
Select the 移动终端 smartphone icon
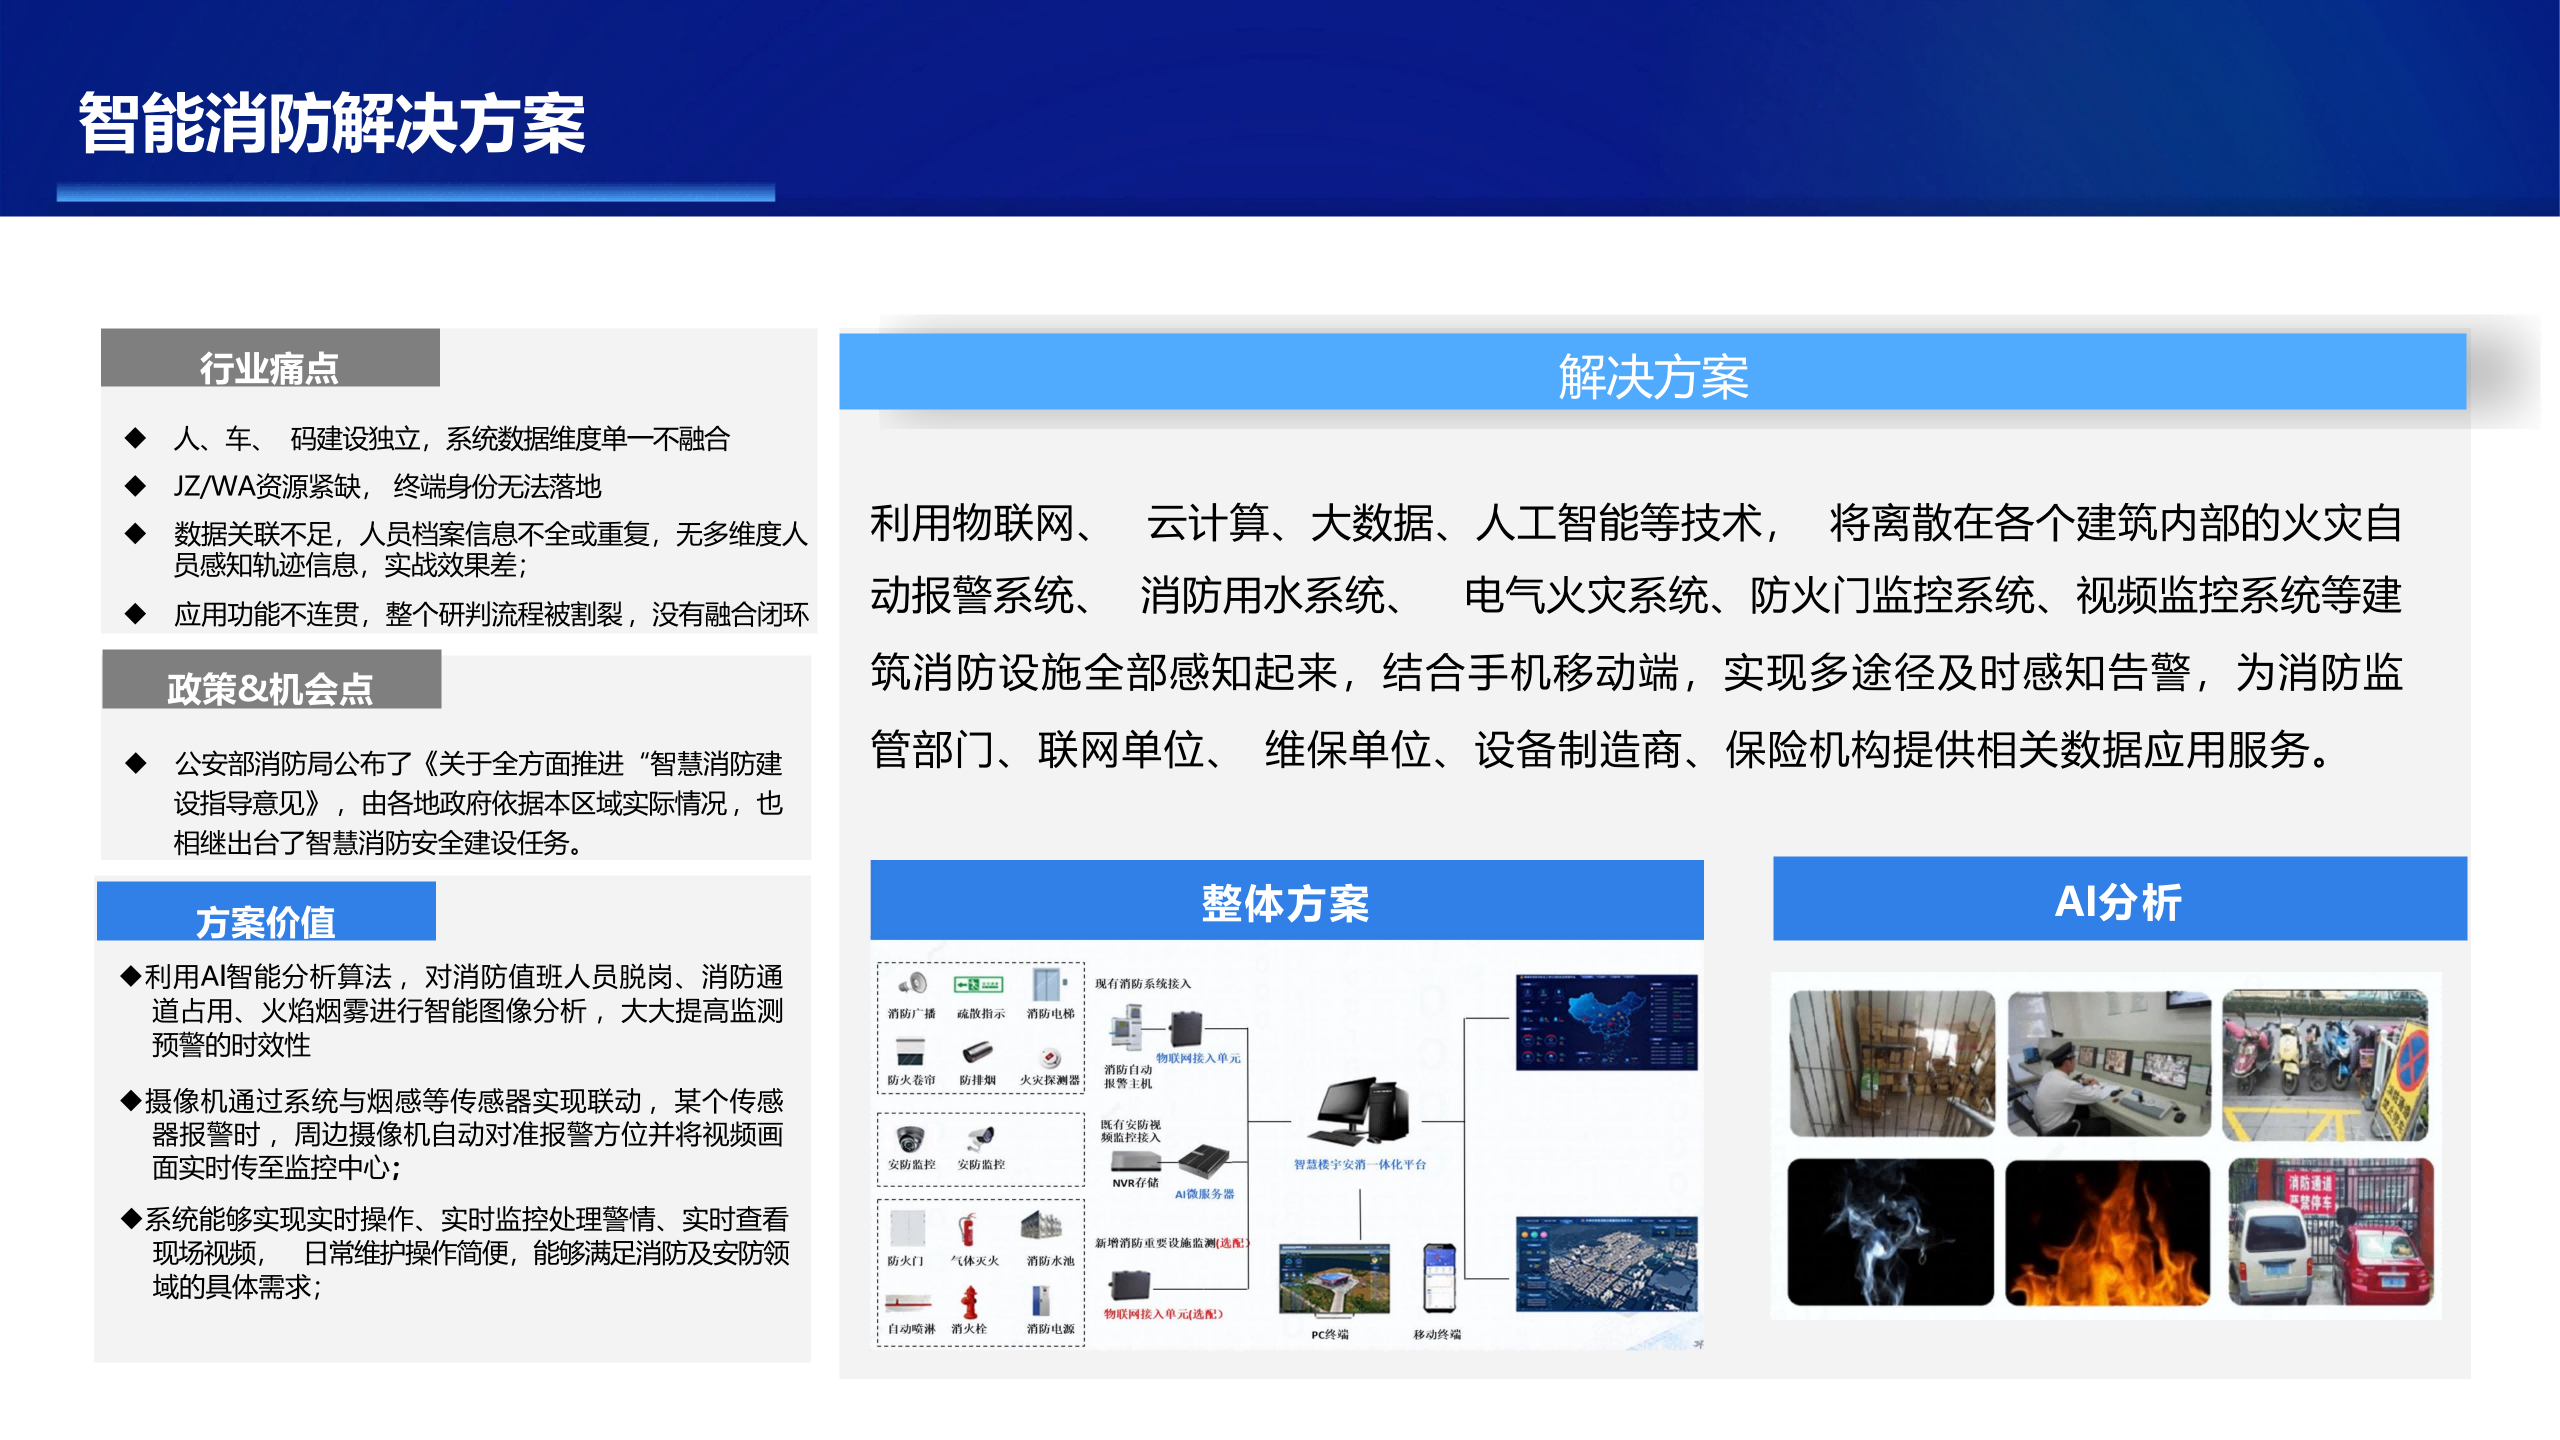[x=1439, y=1278]
